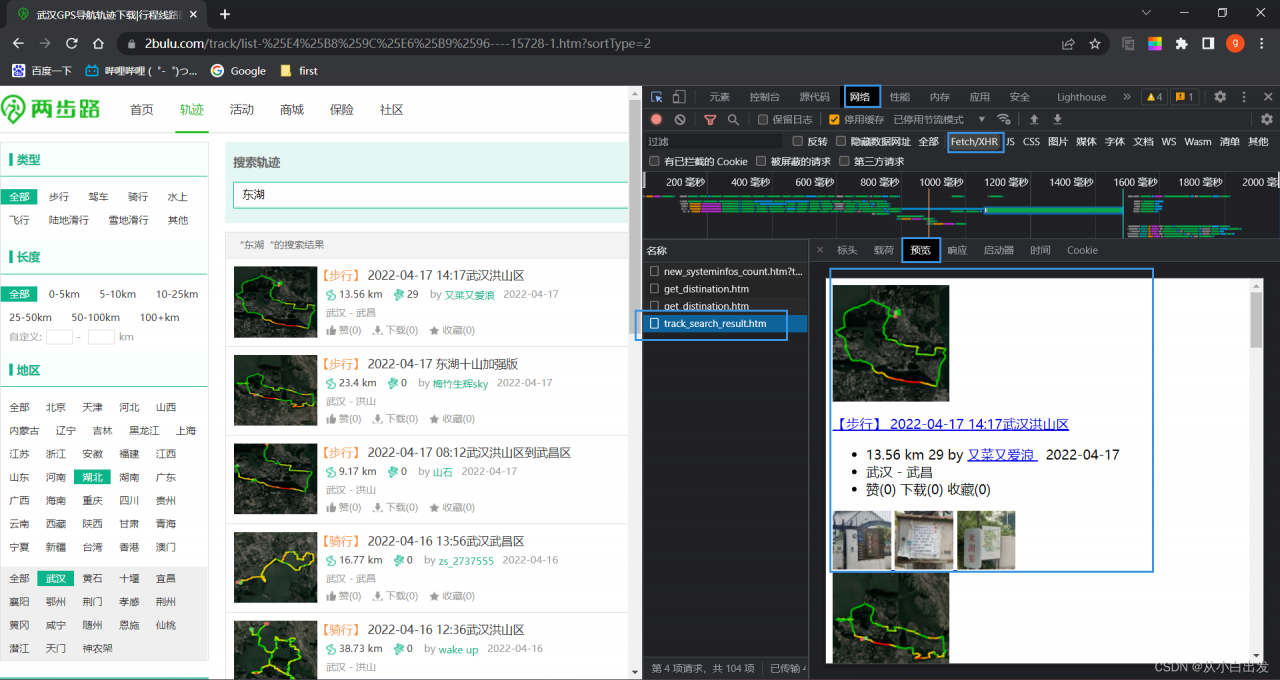
Task: Uncheck the 停用缓存 disable cache checkbox
Action: point(835,120)
